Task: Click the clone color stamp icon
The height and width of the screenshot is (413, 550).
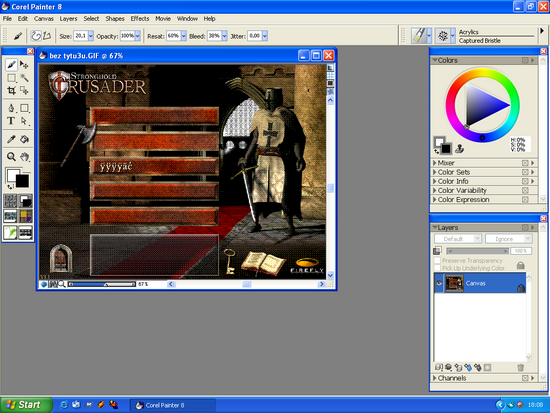Action: tap(460, 149)
